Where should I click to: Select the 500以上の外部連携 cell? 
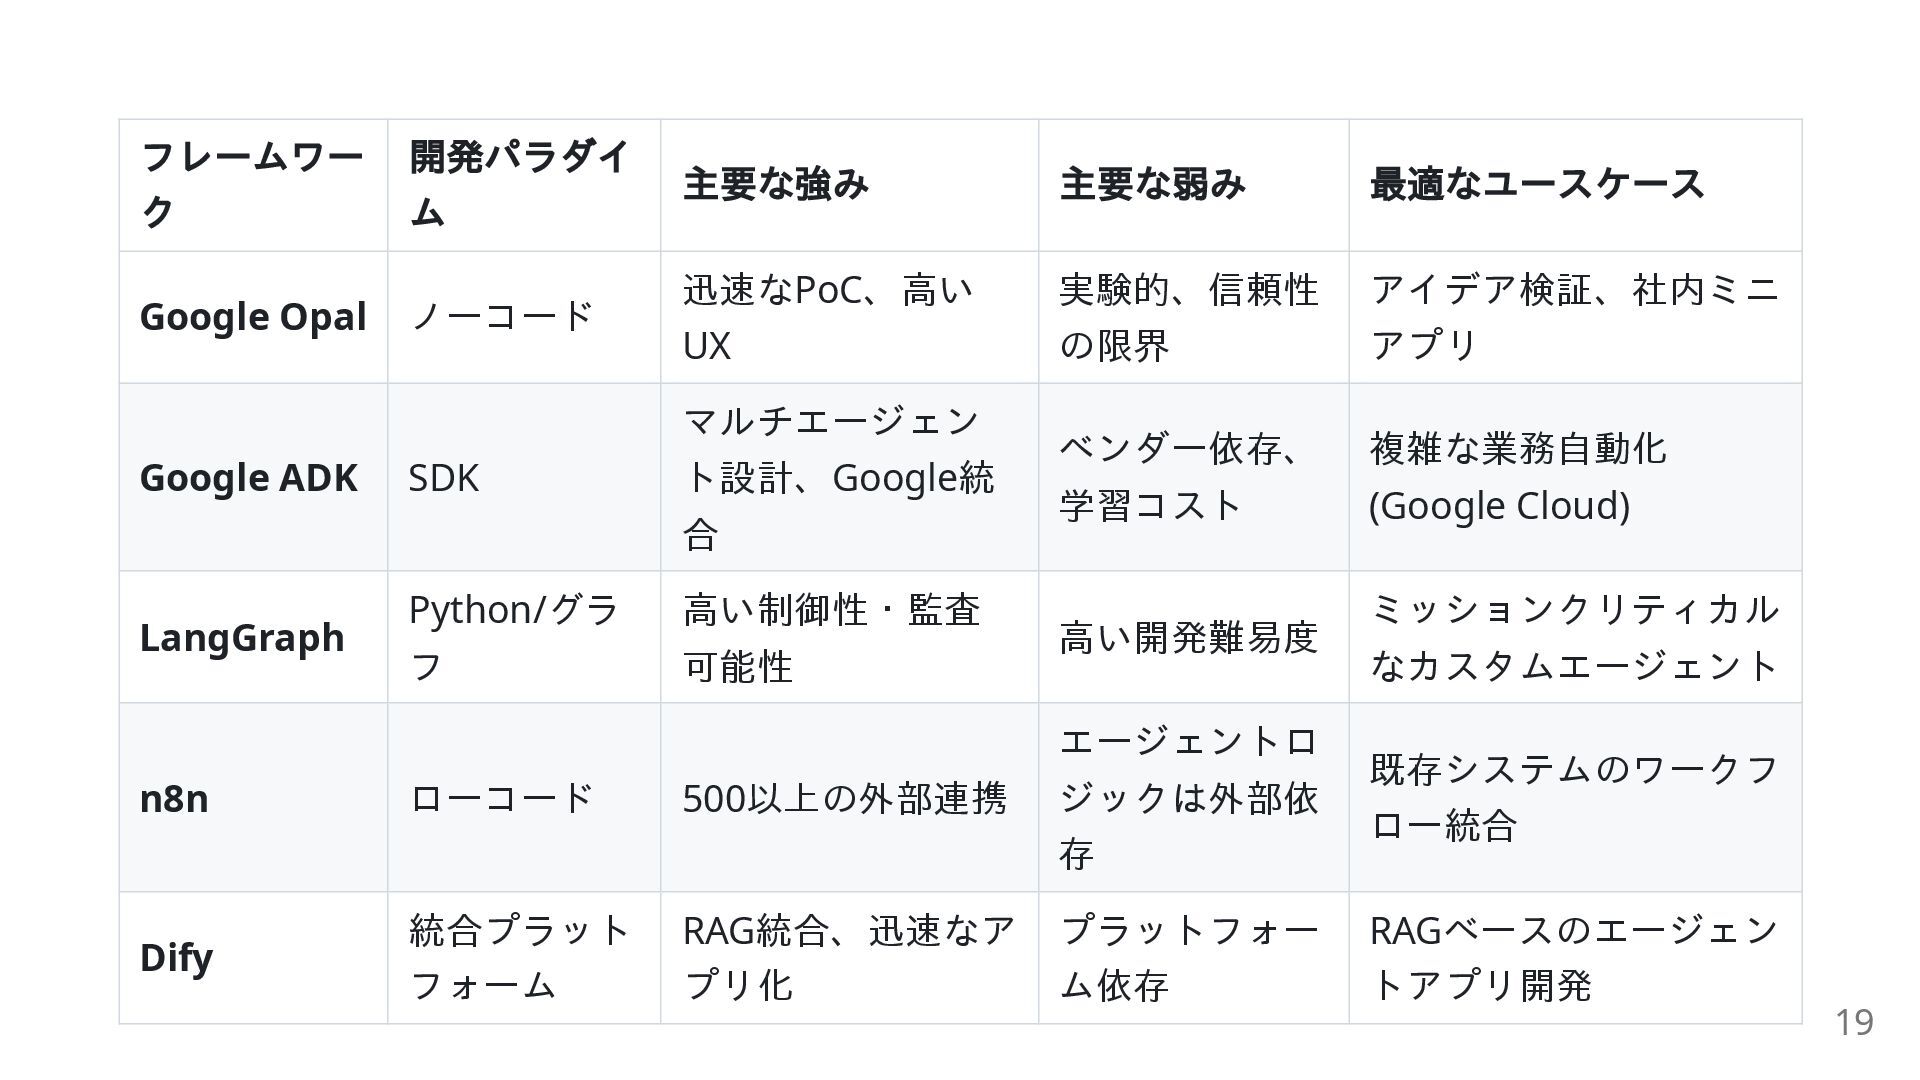(844, 799)
